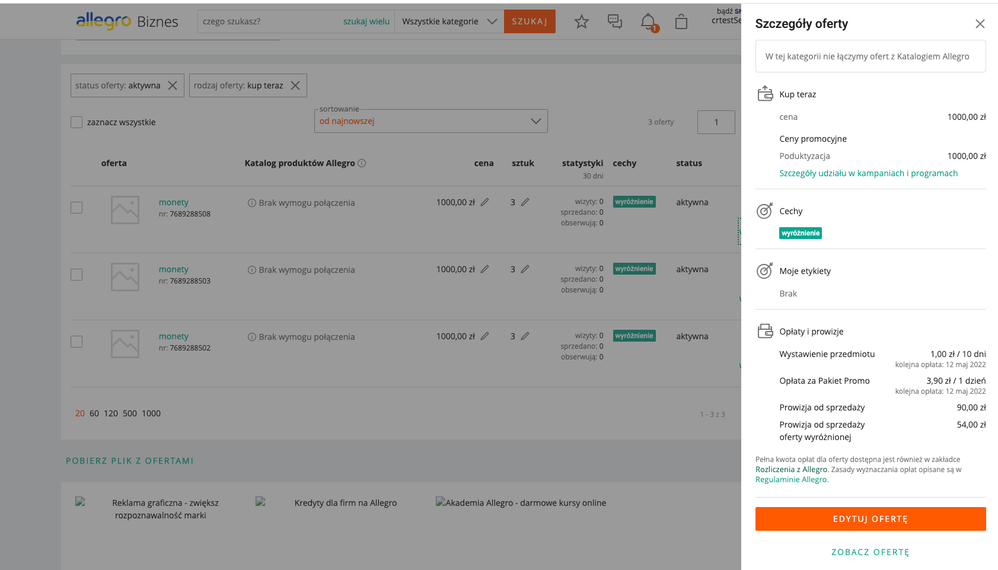998x570 pixels.
Task: Click POBIERZ PLIK Z OFERTAMI
Action: click(130, 461)
